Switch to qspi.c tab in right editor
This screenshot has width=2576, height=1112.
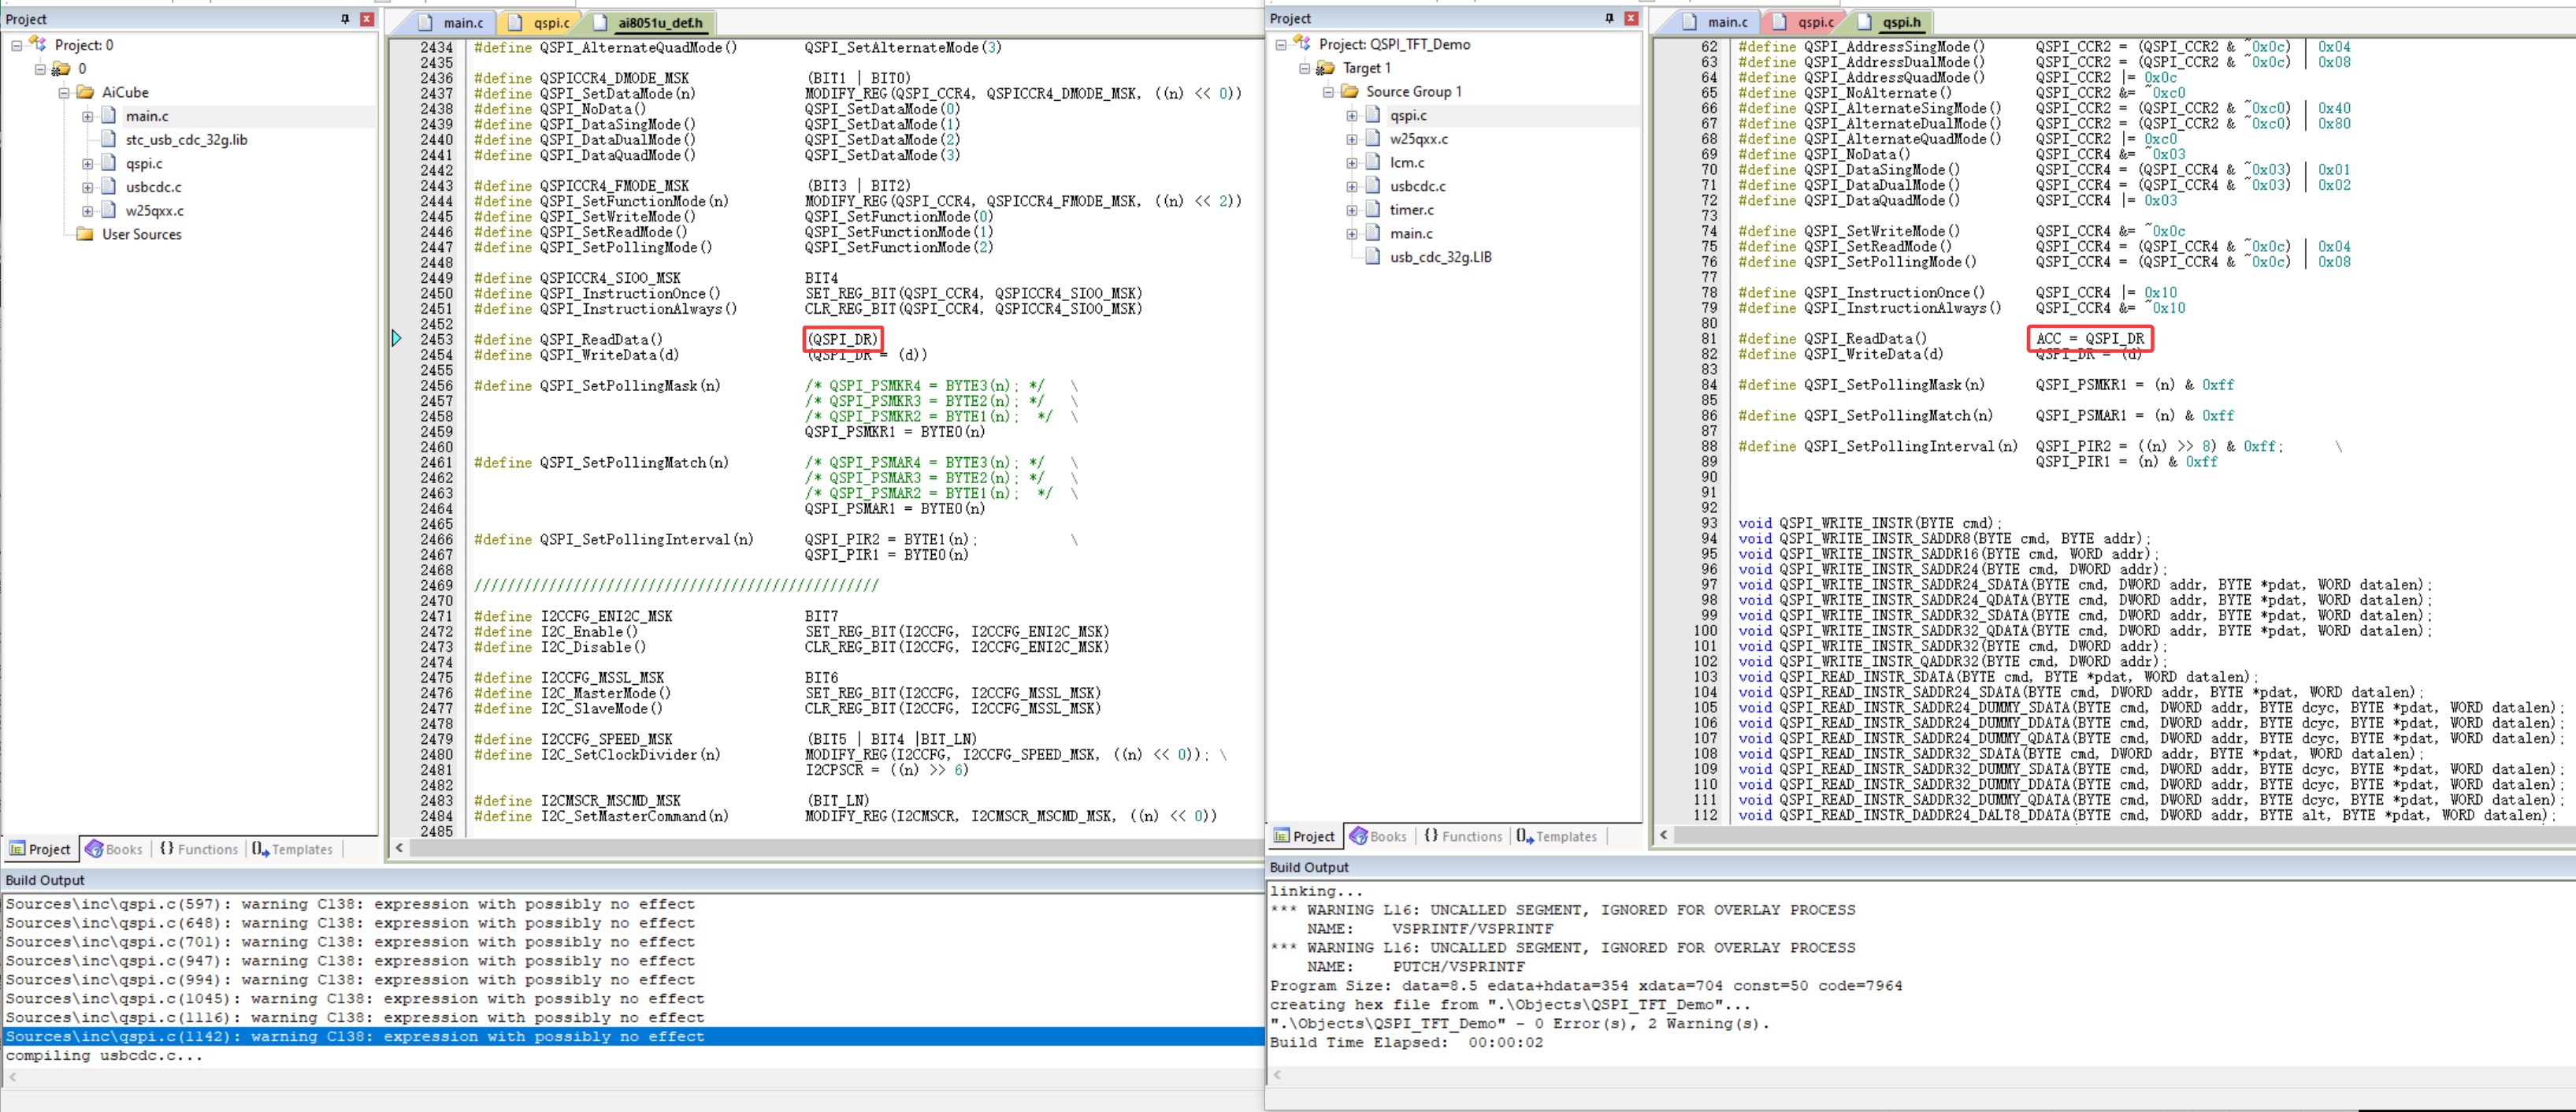pyautogui.click(x=1803, y=22)
